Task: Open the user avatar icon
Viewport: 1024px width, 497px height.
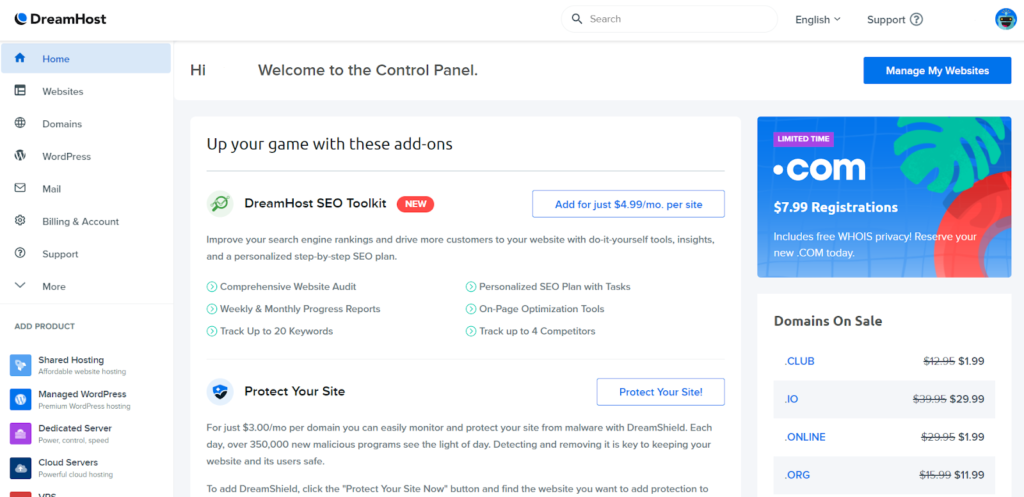Action: tap(1006, 19)
